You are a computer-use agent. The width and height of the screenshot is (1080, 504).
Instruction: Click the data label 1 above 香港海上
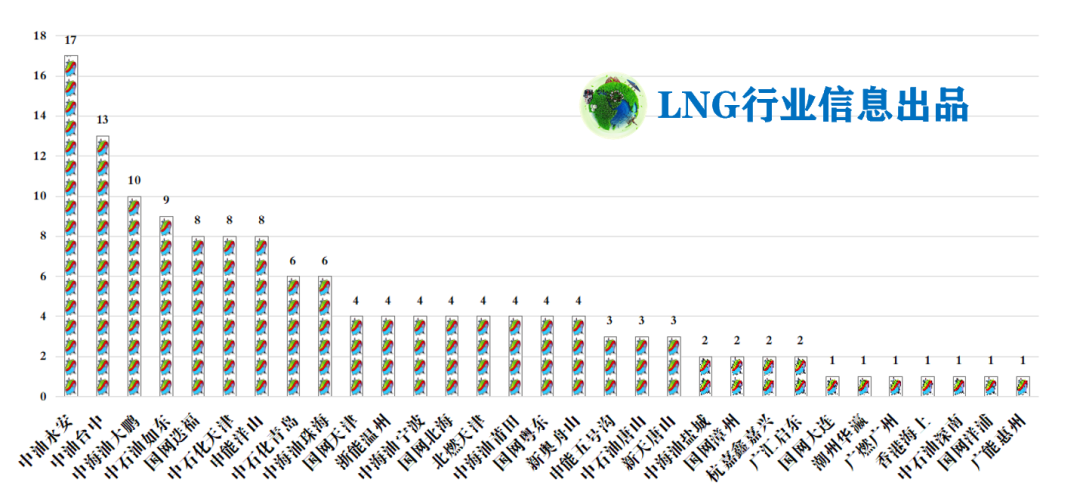tap(927, 361)
